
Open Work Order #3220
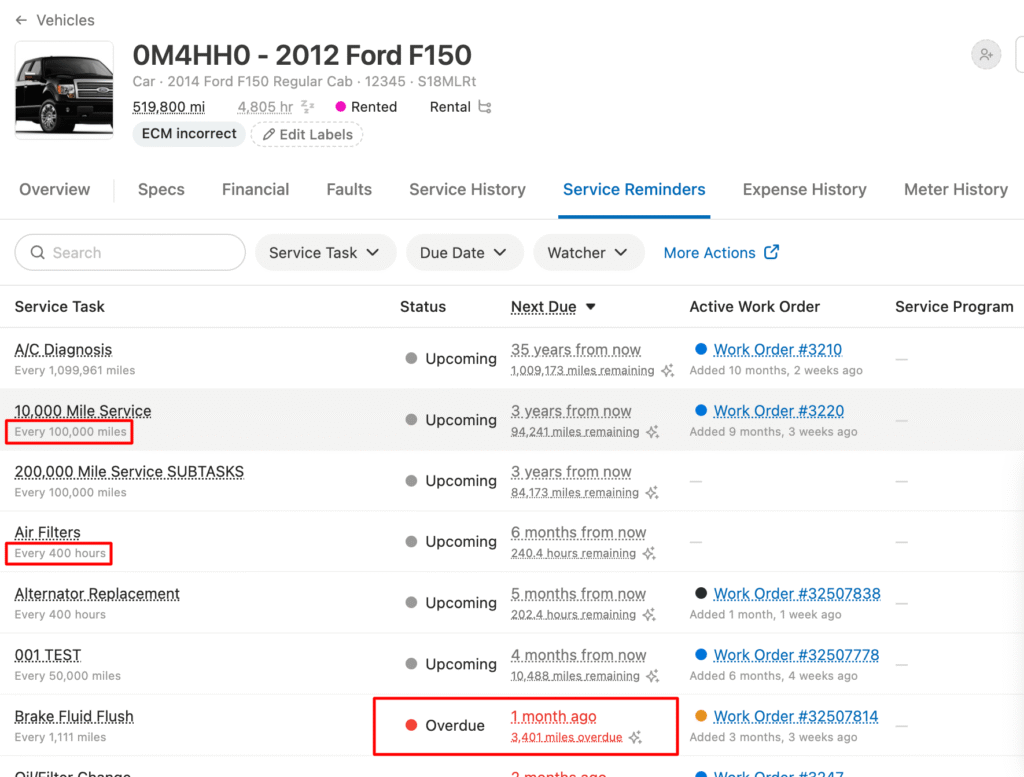[x=778, y=410]
